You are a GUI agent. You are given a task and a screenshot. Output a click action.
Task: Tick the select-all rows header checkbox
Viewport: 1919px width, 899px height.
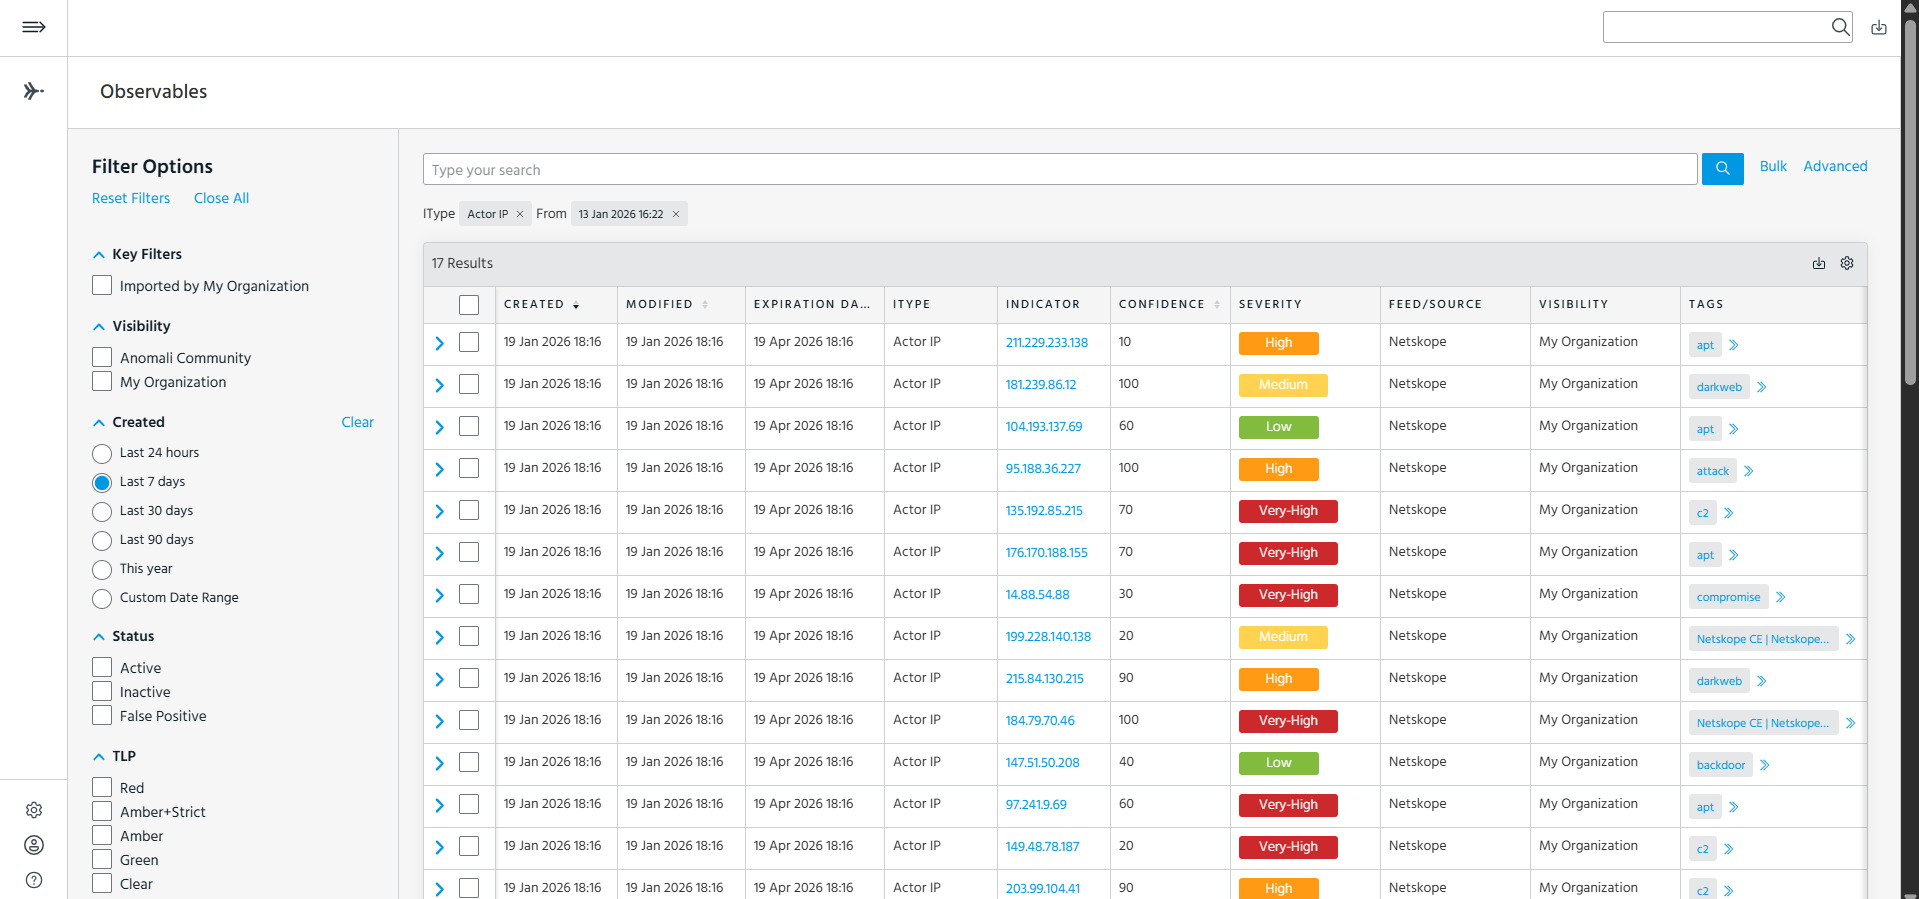[x=469, y=305]
